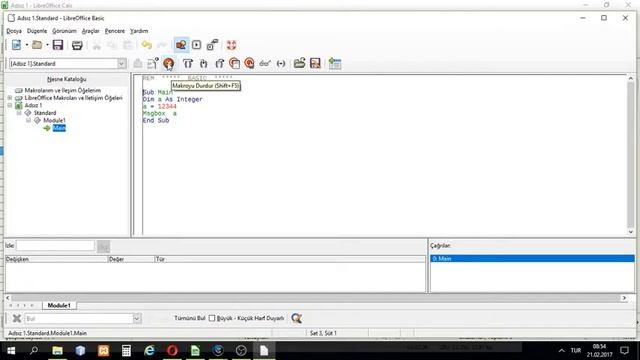The width and height of the screenshot is (640, 360).
Task: Click the code line 'a = 12344'
Action: click(x=160, y=107)
